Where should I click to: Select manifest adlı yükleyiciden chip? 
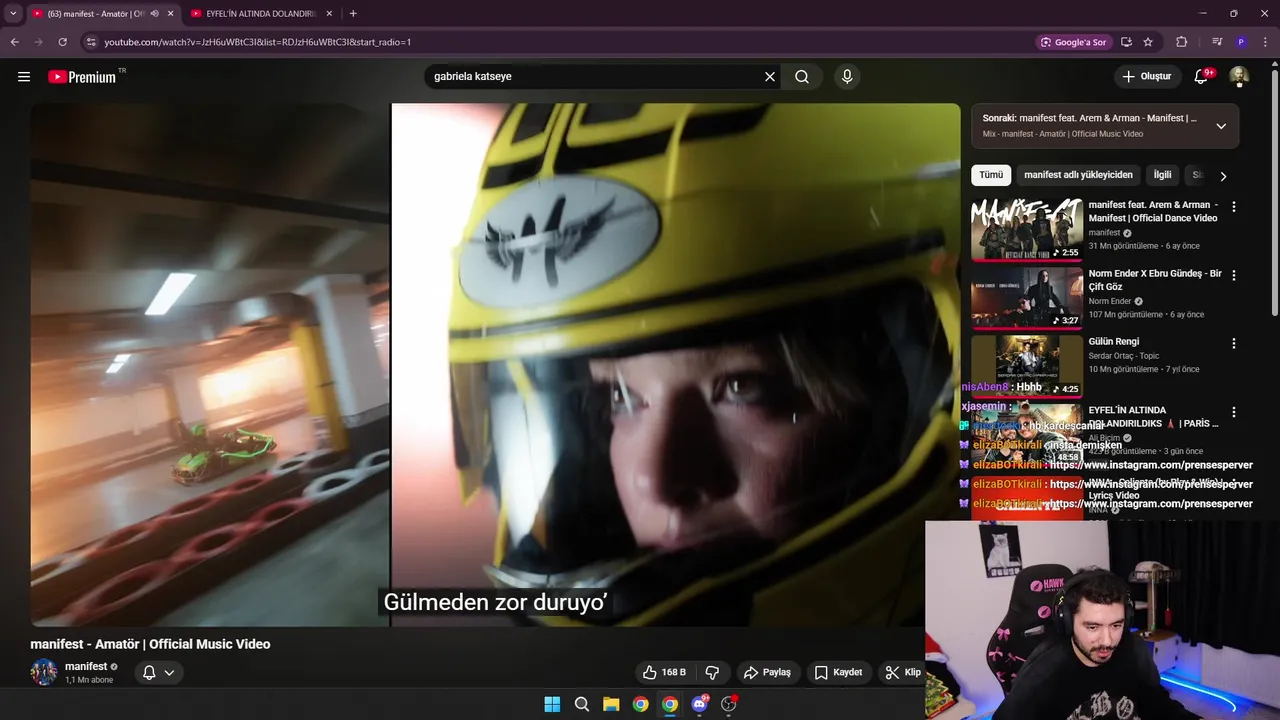1078,175
